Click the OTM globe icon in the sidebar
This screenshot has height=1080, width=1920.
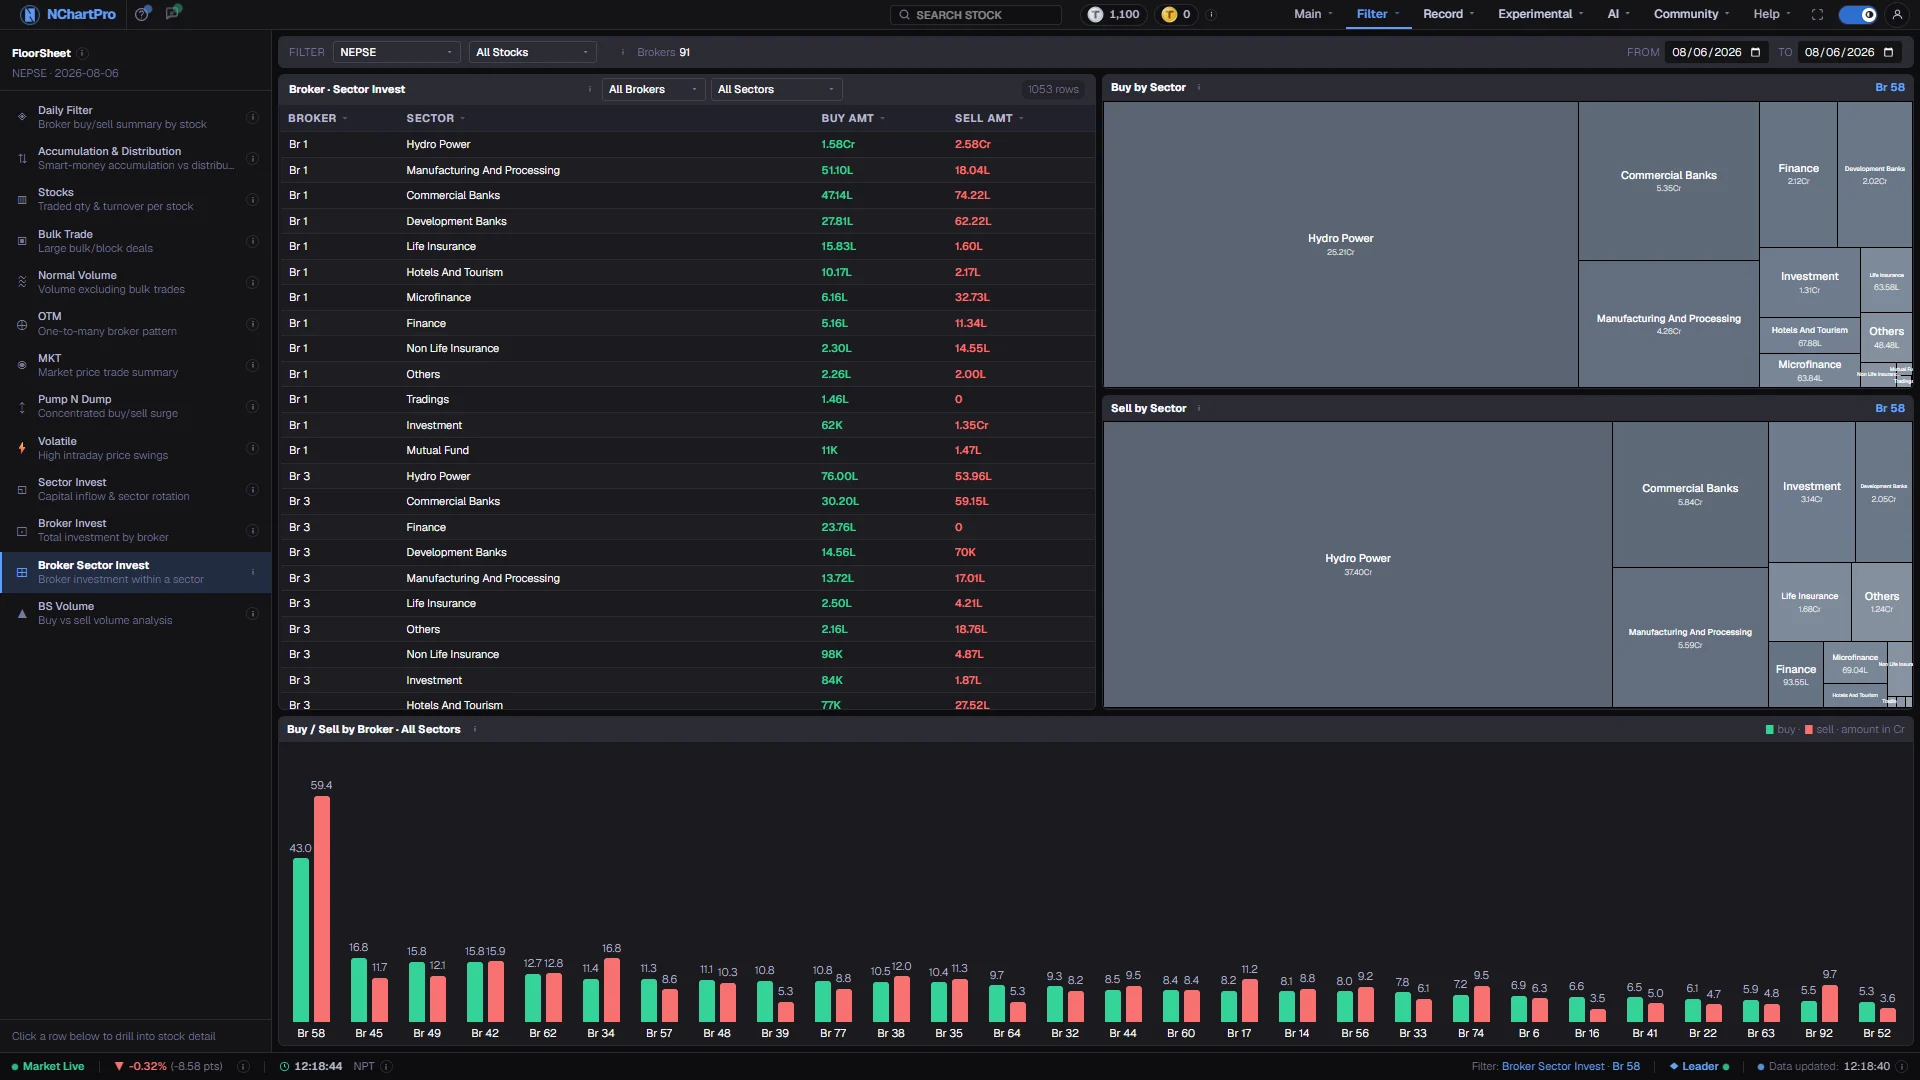click(x=22, y=324)
